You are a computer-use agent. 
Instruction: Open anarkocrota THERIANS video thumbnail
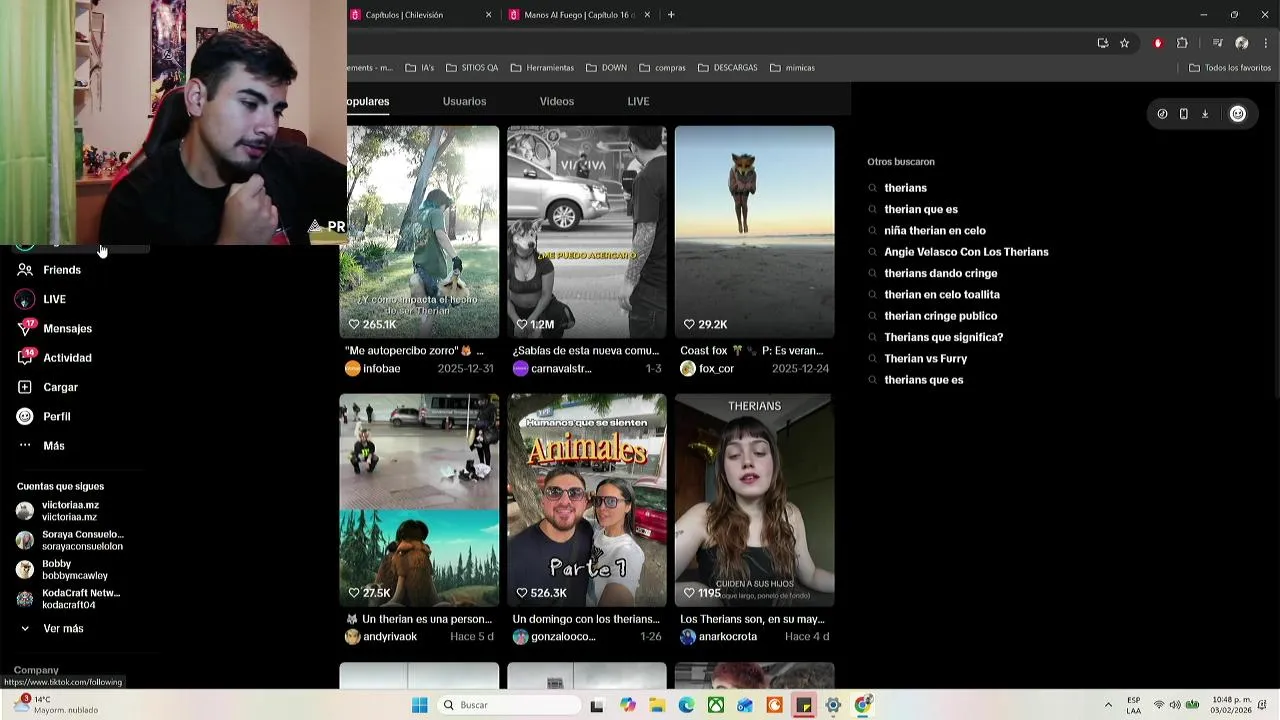pyautogui.click(x=755, y=500)
